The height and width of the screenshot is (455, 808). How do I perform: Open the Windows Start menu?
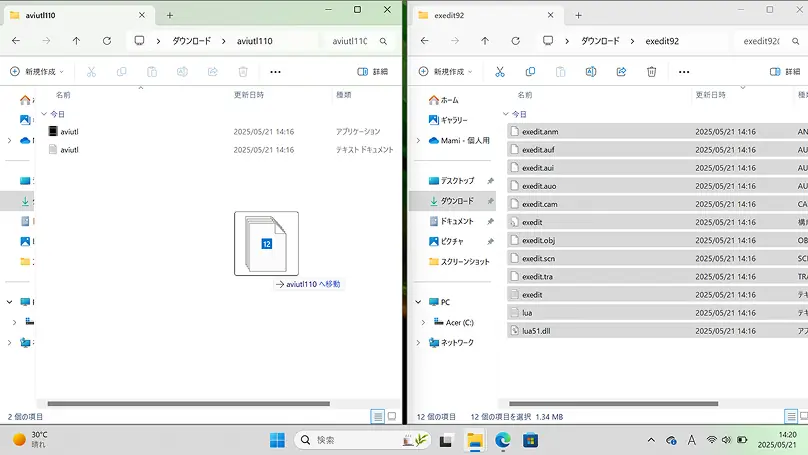tap(277, 440)
